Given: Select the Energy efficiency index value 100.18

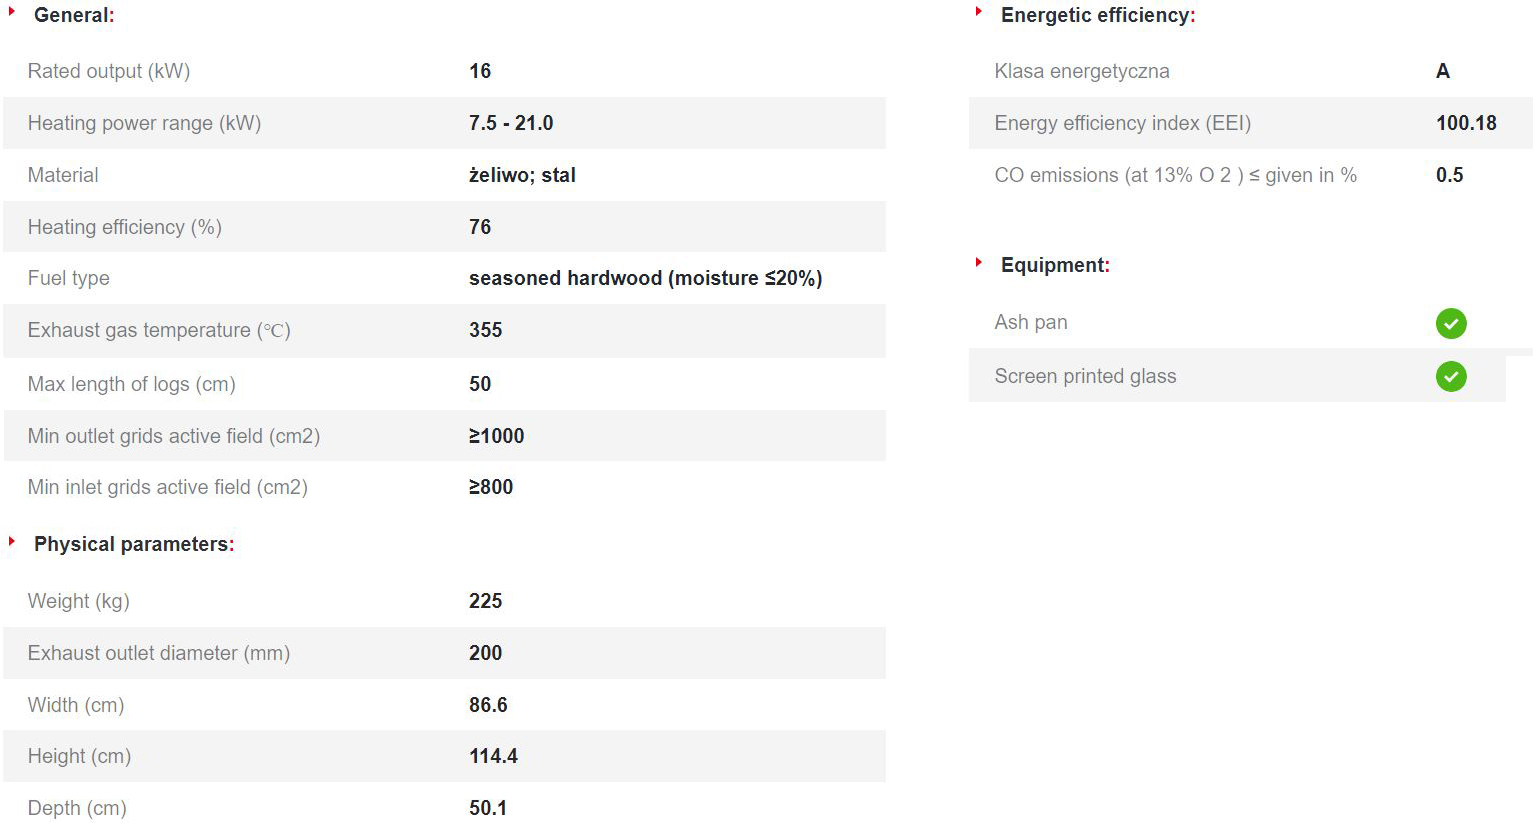Looking at the screenshot, I should (x=1466, y=123).
